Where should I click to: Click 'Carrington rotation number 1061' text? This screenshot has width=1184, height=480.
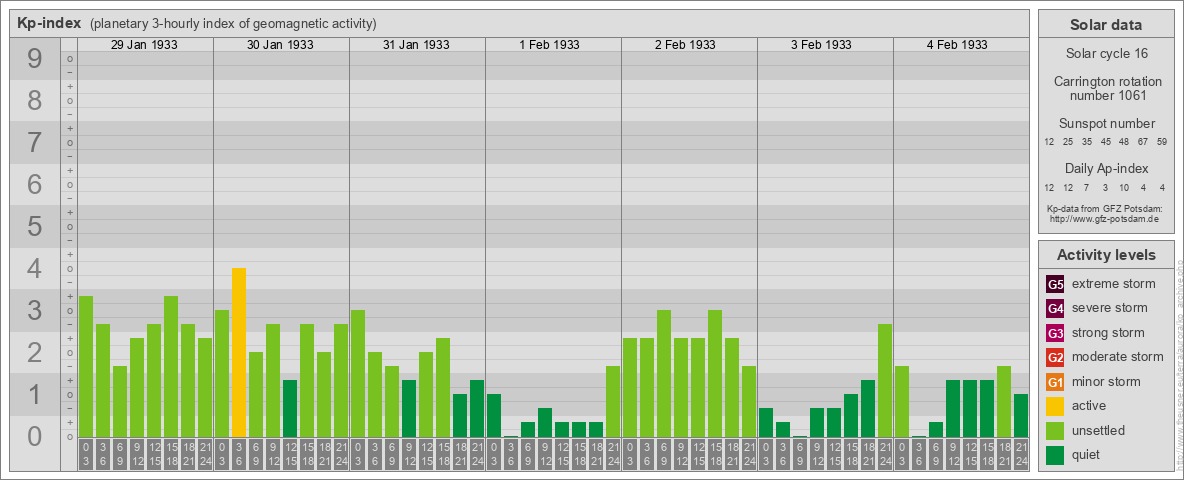(1108, 88)
